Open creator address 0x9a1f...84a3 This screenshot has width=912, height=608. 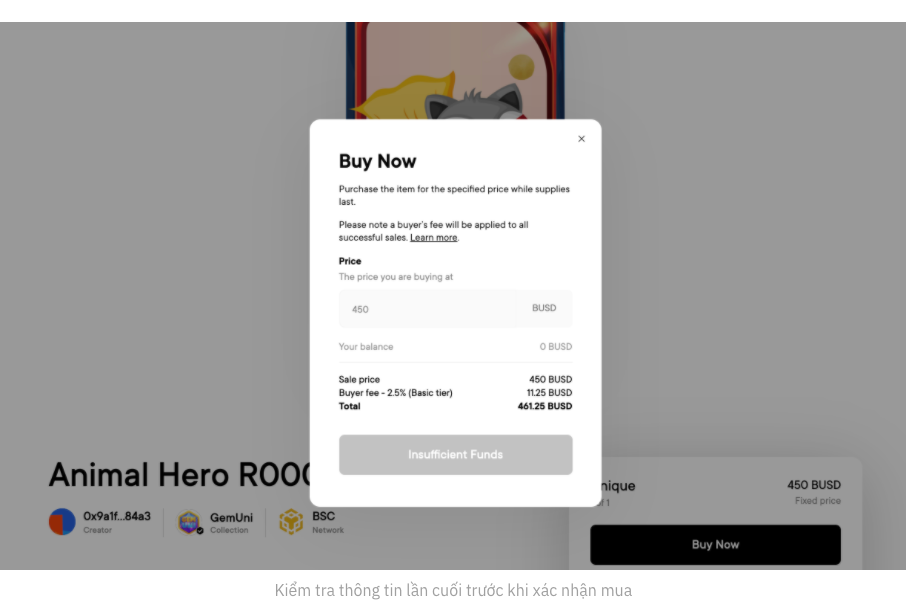click(116, 517)
